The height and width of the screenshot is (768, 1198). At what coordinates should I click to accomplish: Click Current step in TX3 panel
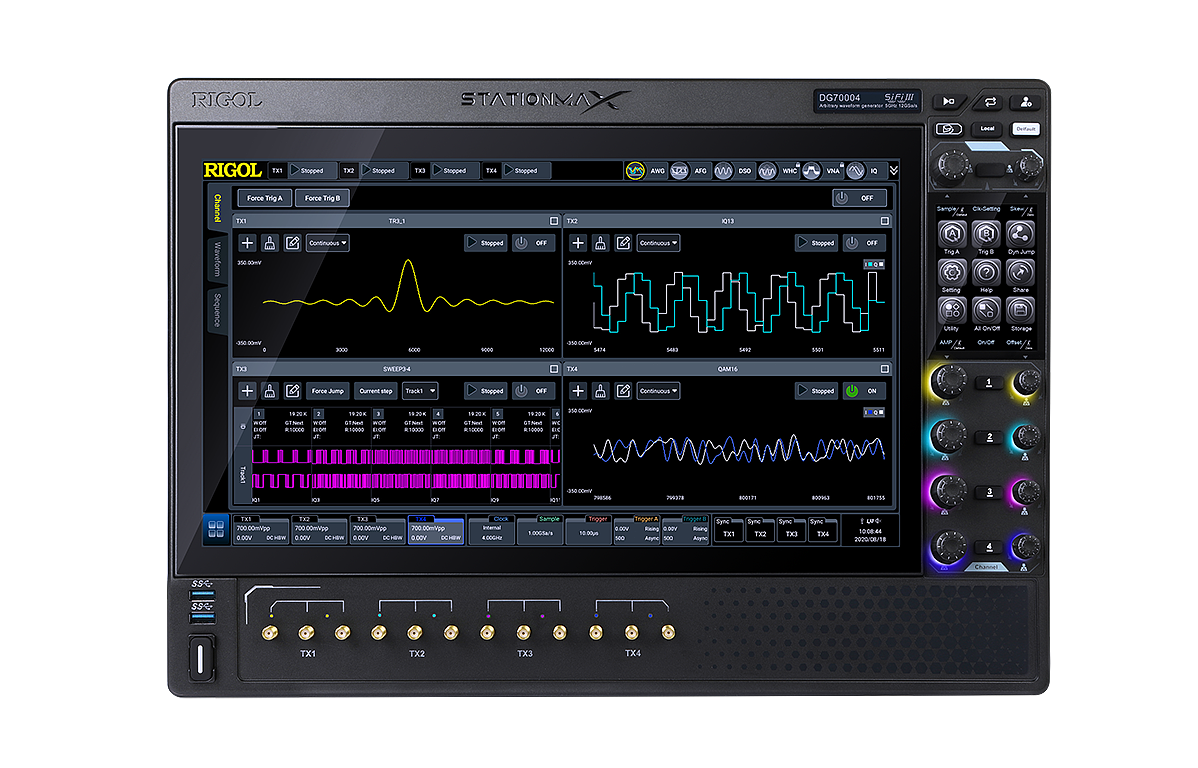tap(376, 390)
